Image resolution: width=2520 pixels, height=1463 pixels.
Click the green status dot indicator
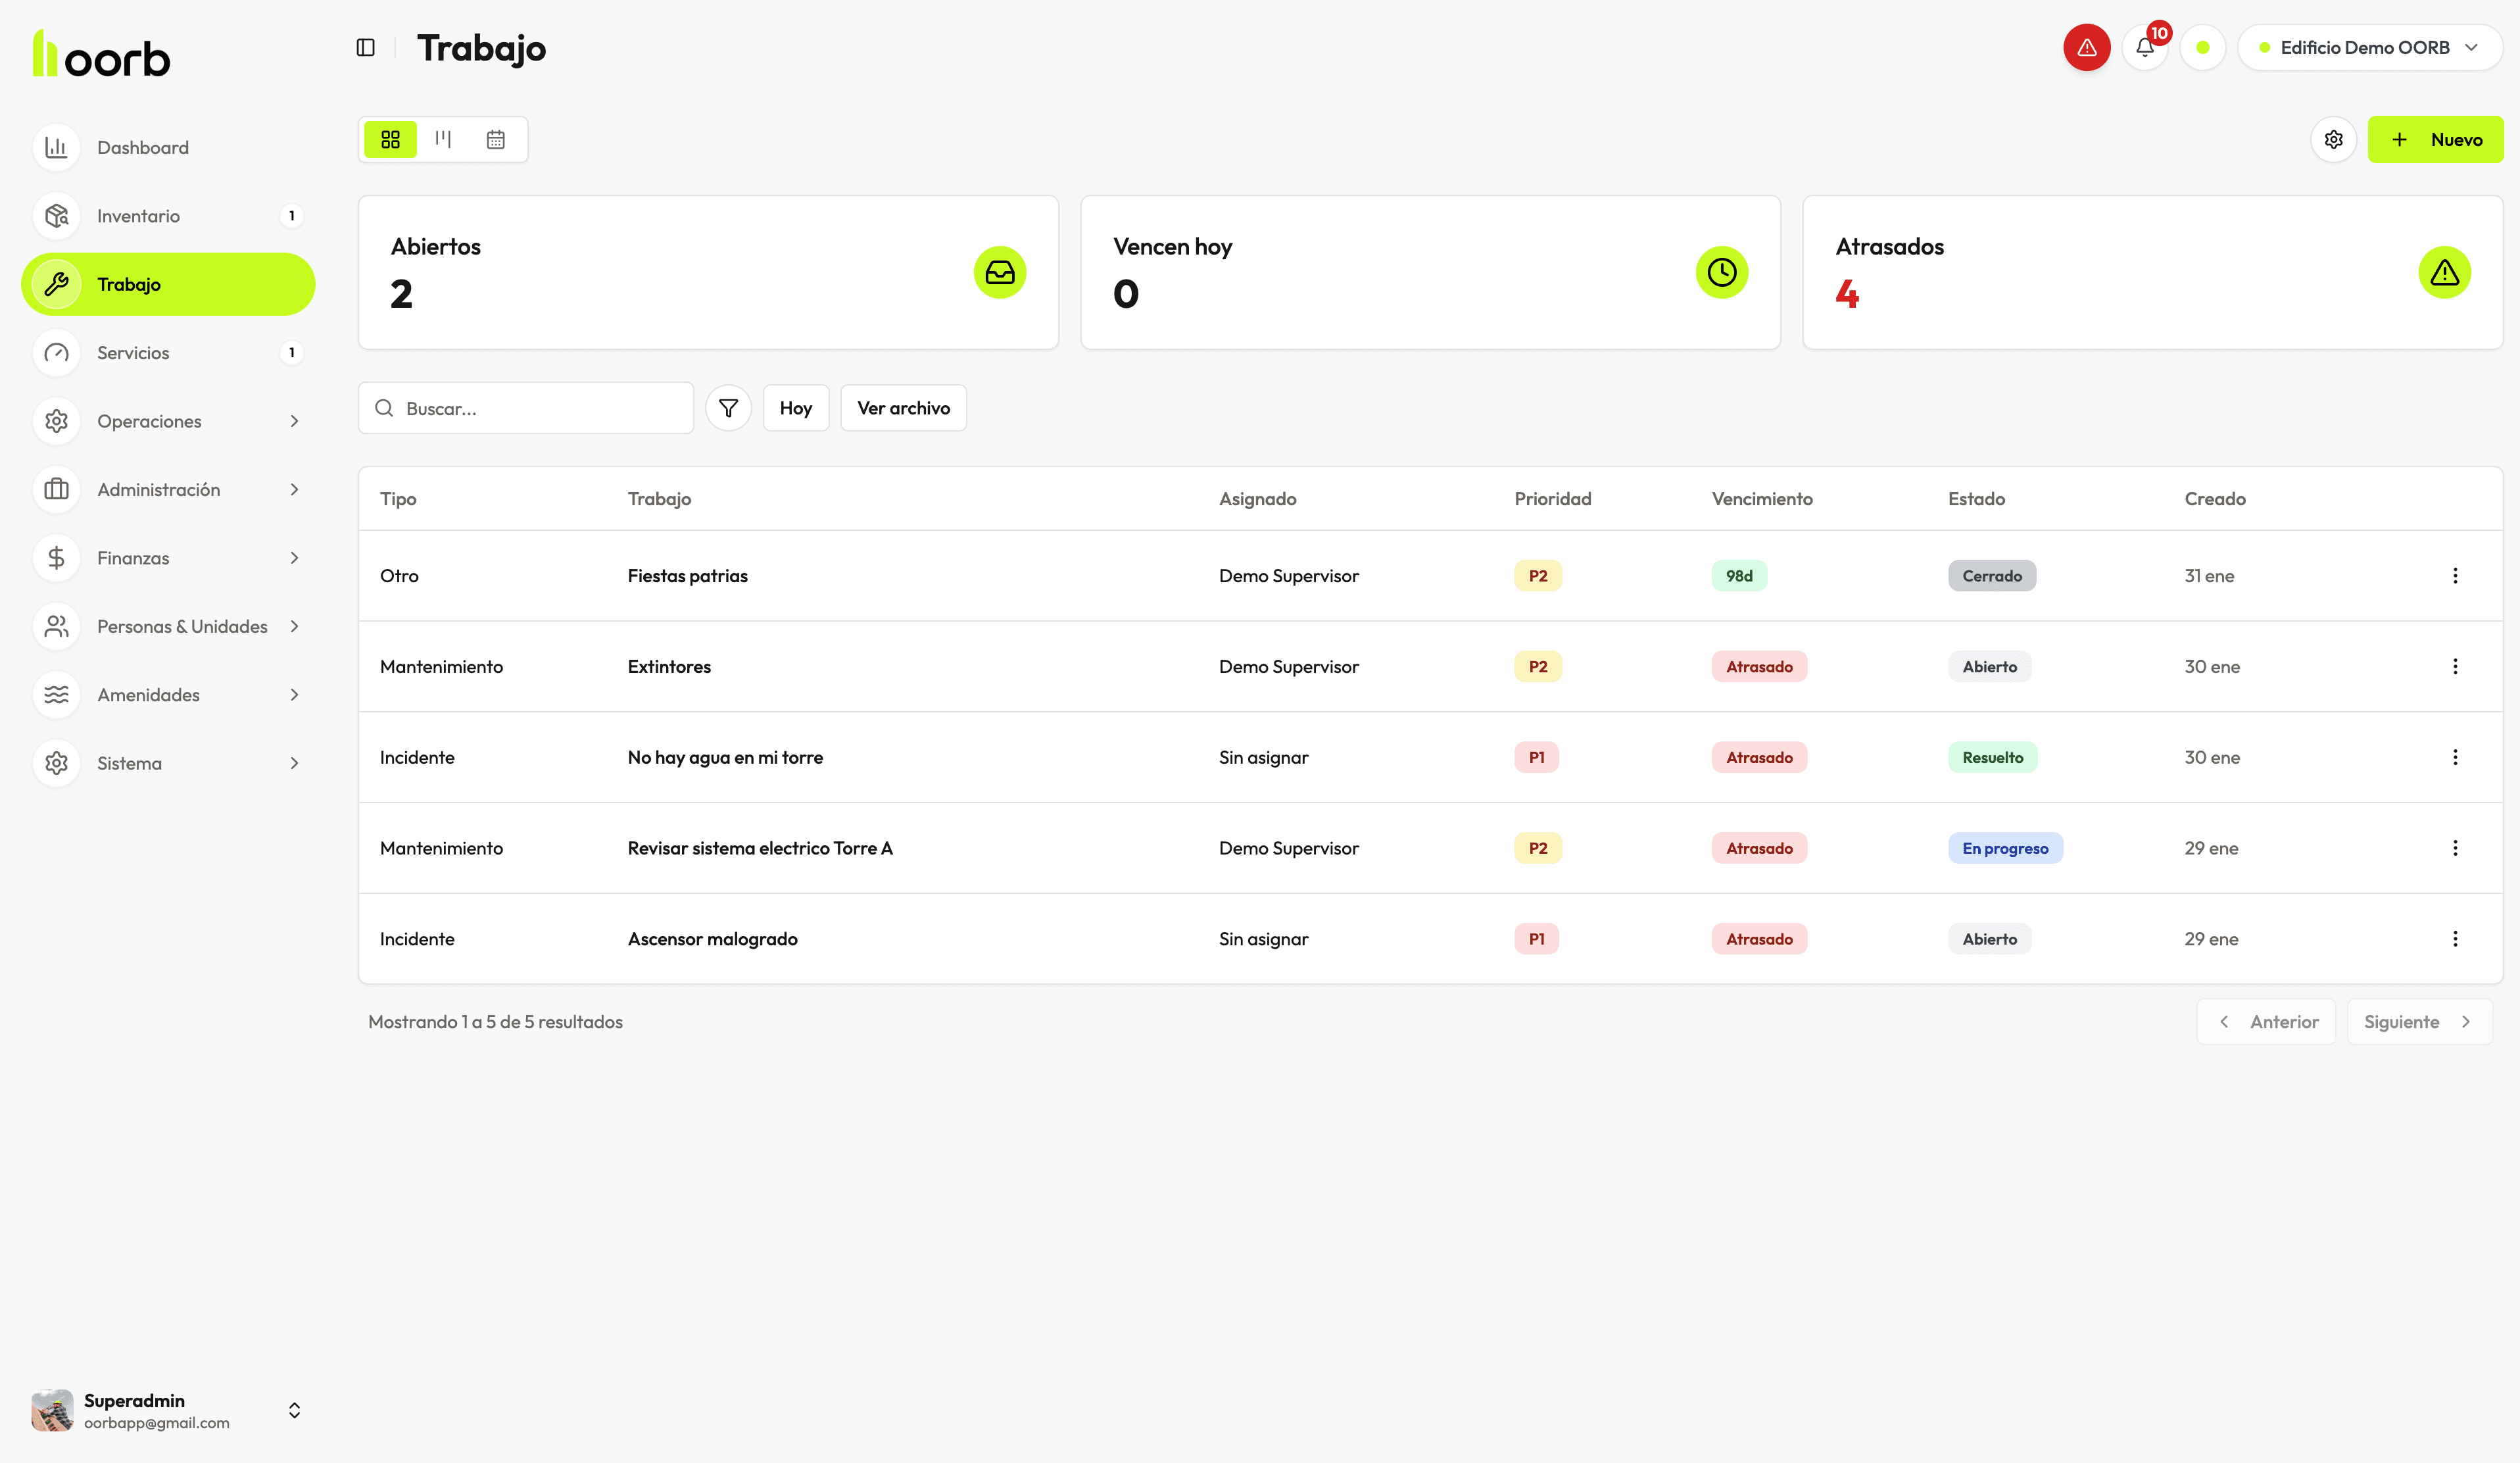pyautogui.click(x=2202, y=47)
